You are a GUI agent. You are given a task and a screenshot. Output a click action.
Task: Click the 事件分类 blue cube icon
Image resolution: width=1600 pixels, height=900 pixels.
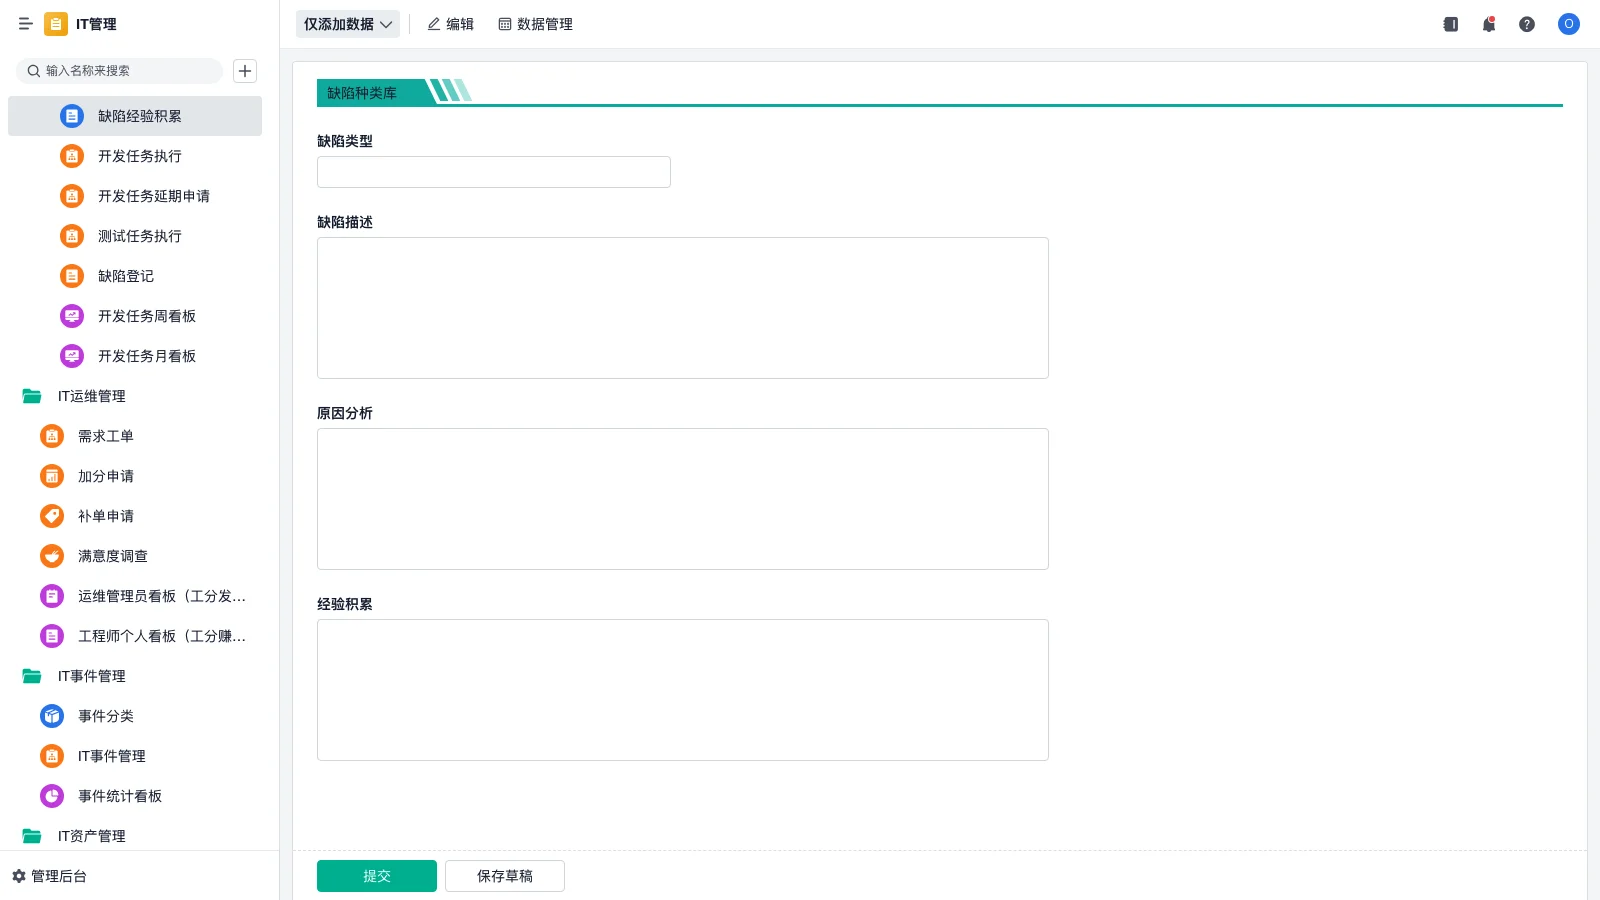[x=52, y=716]
